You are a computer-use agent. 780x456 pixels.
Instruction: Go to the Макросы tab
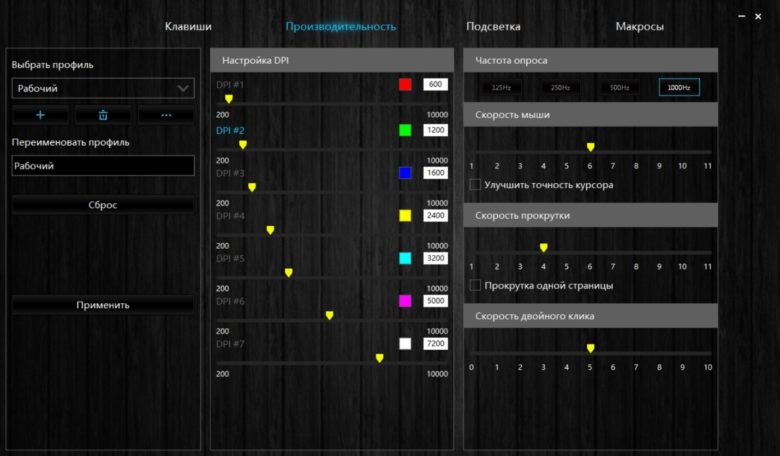tap(639, 26)
